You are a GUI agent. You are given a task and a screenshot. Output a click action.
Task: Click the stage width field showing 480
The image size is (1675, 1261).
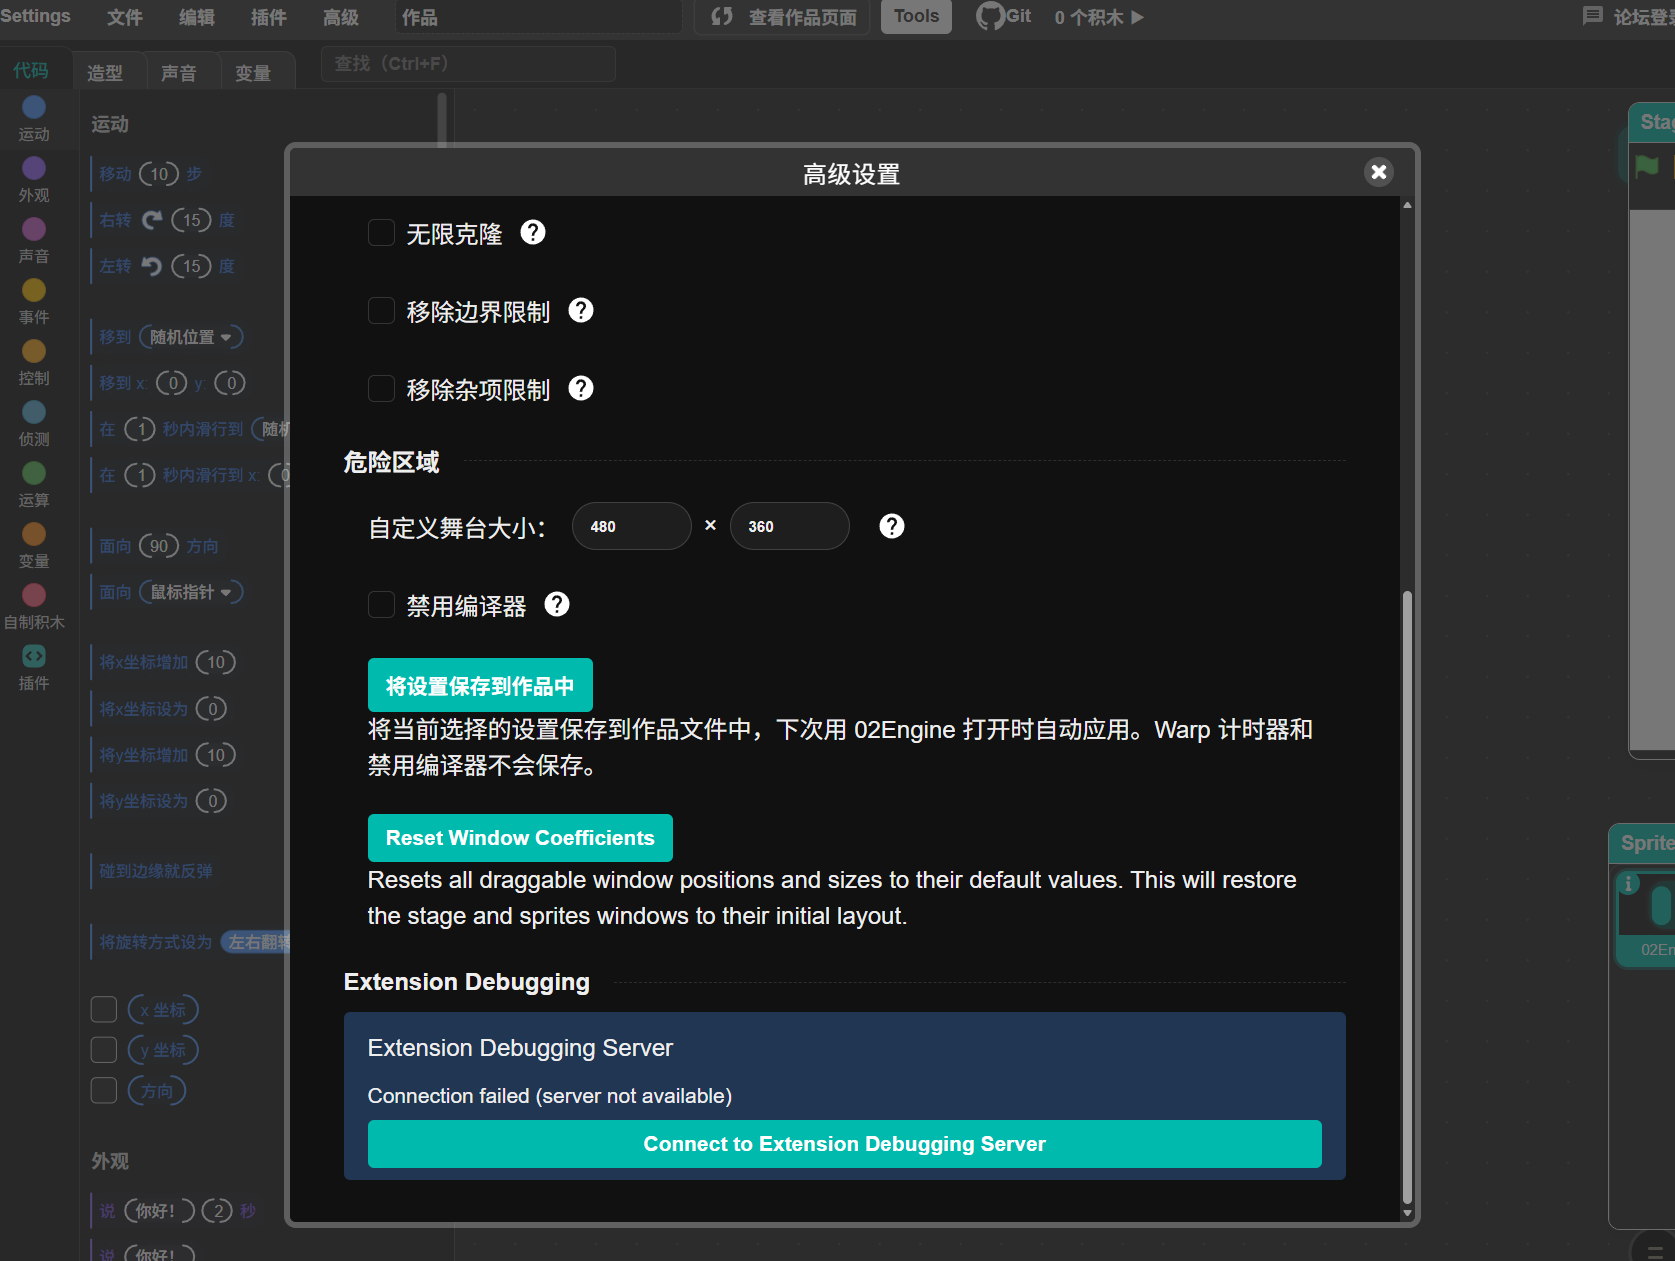click(631, 527)
